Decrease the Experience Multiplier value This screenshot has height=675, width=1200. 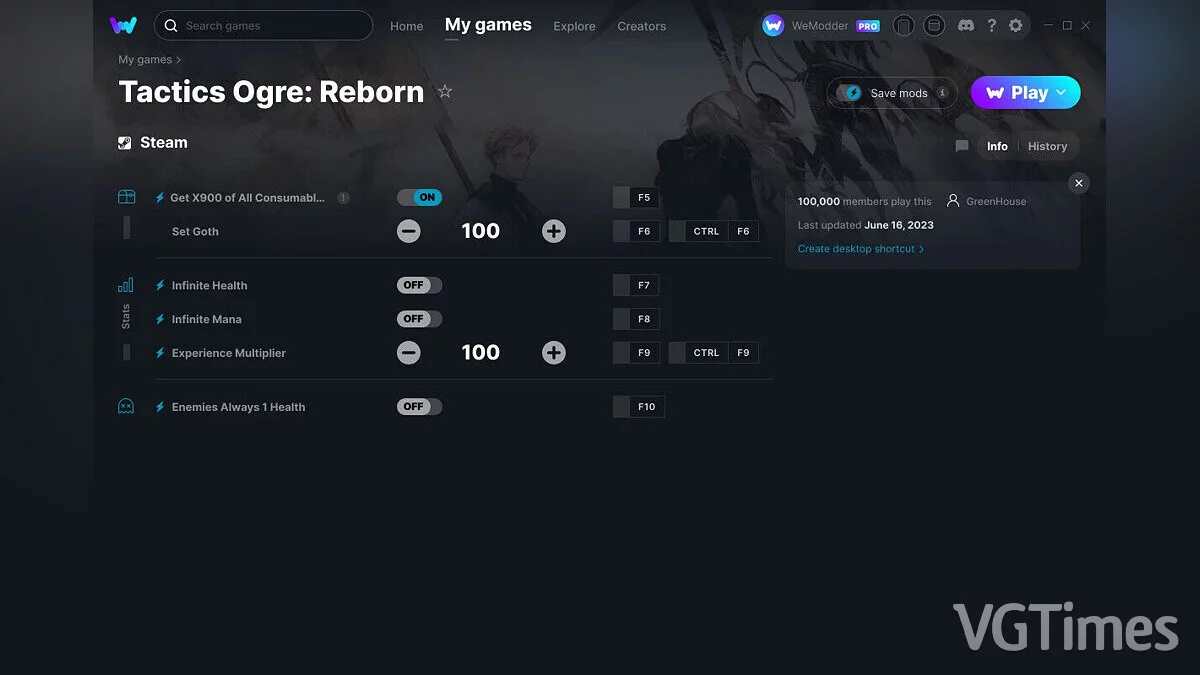409,353
